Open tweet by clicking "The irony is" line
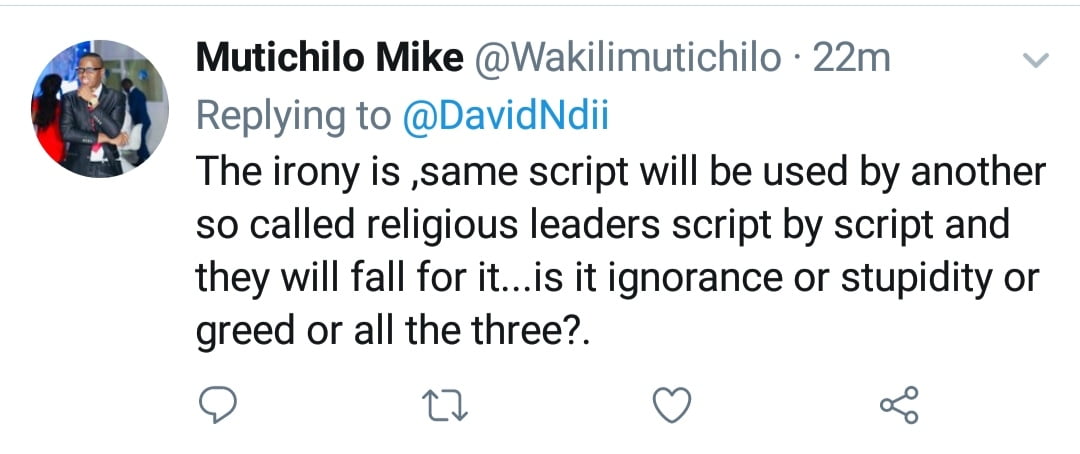The image size is (1080, 454). pos(620,173)
